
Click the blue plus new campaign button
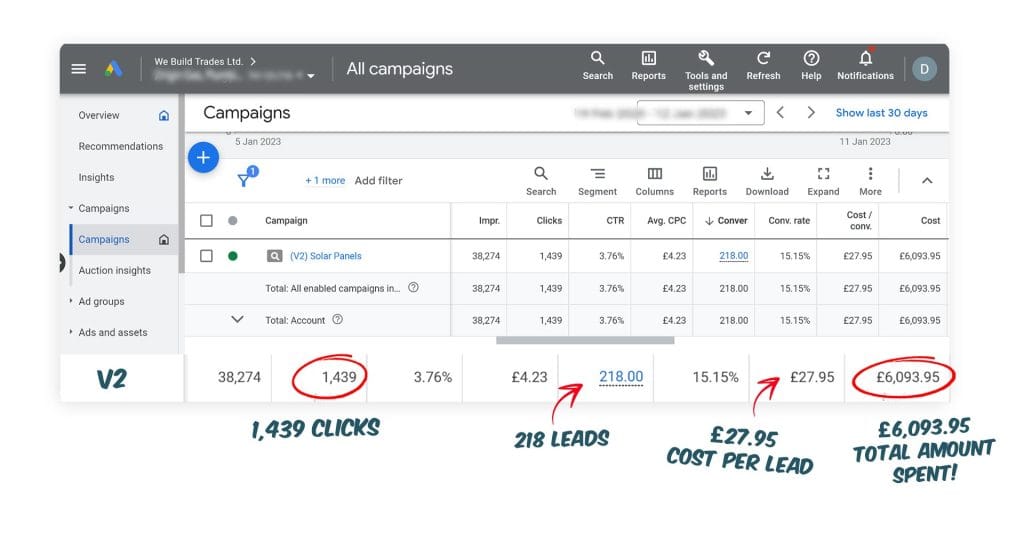(203, 157)
